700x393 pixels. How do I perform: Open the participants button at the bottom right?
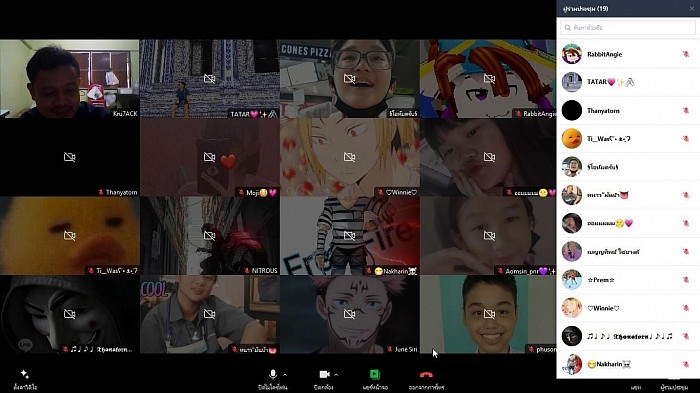click(x=674, y=387)
